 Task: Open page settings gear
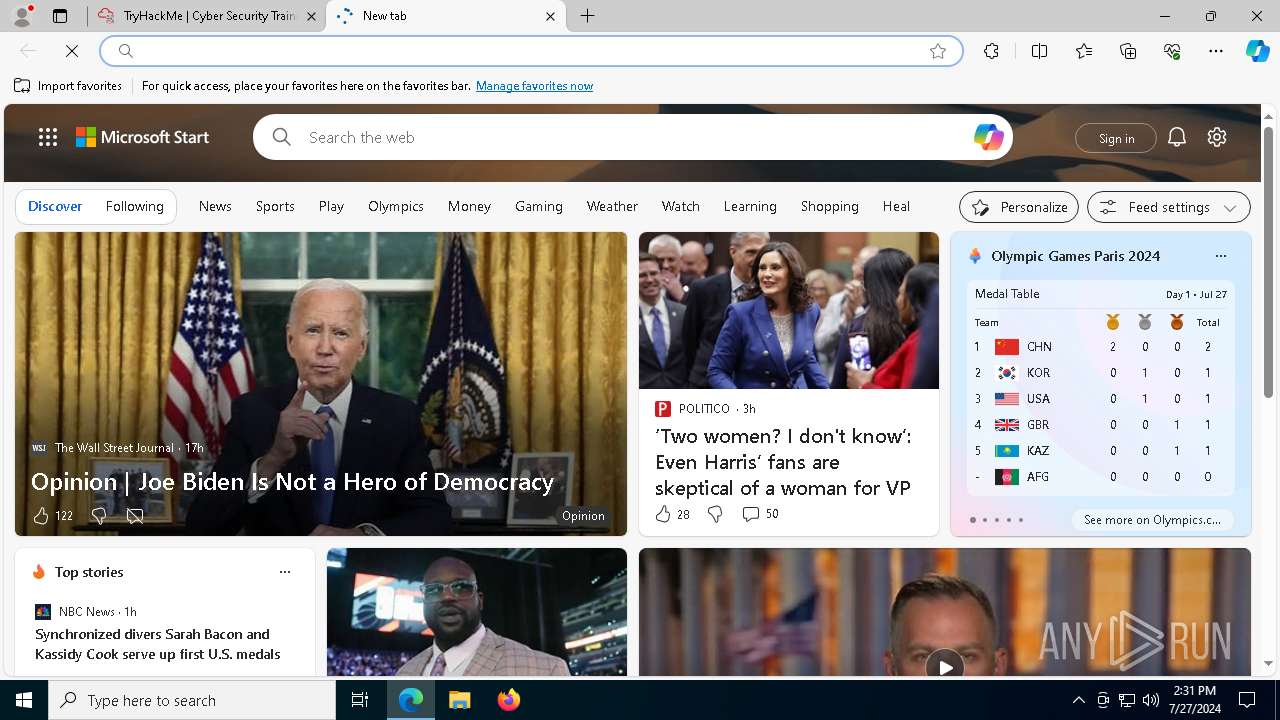[1217, 137]
